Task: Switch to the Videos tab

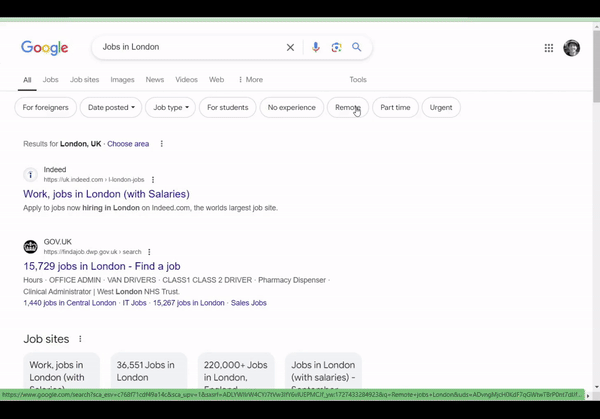Action: pyautogui.click(x=186, y=80)
